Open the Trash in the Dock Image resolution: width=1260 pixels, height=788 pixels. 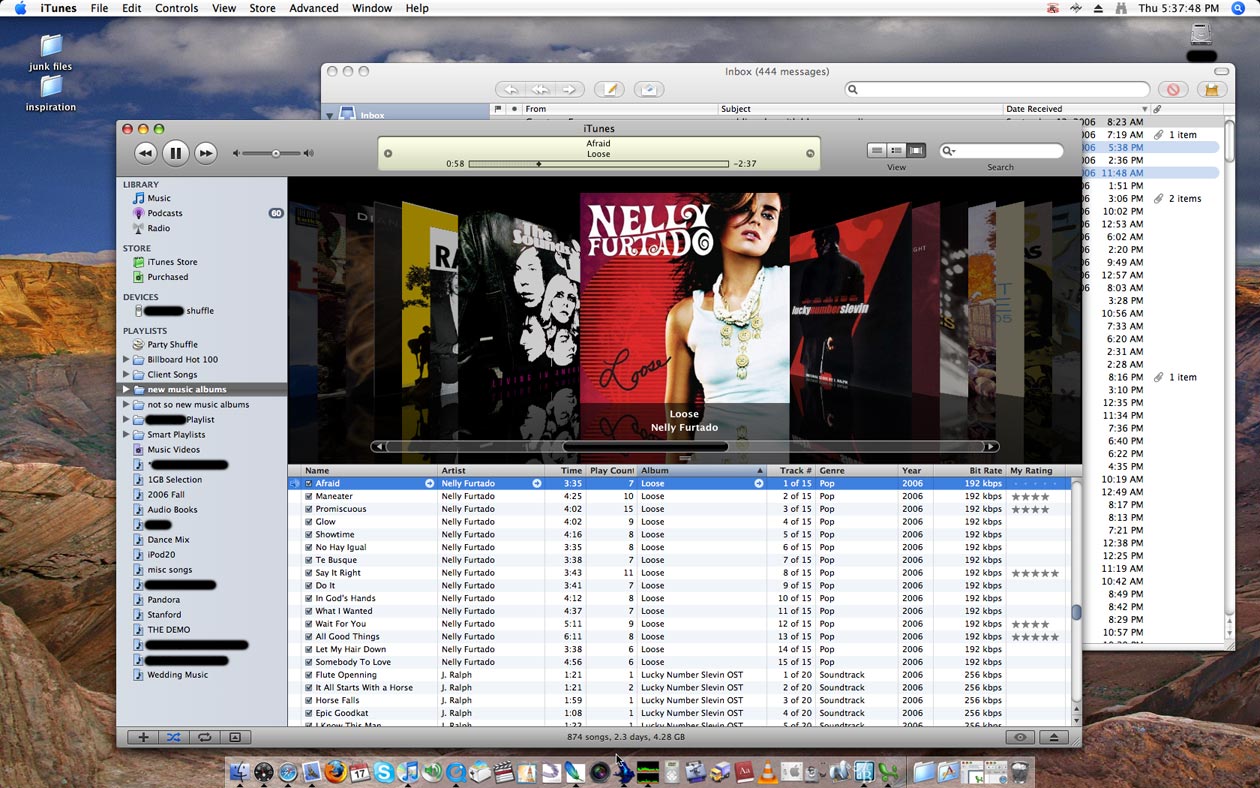[x=1019, y=772]
